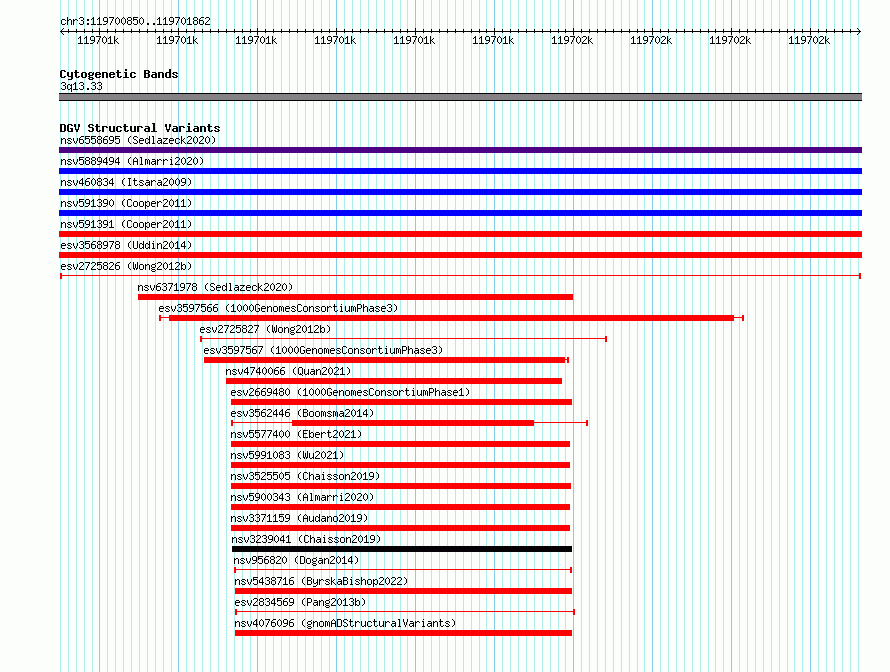Click the thin red line under nsv956820
890x672 pixels.
coord(403,570)
